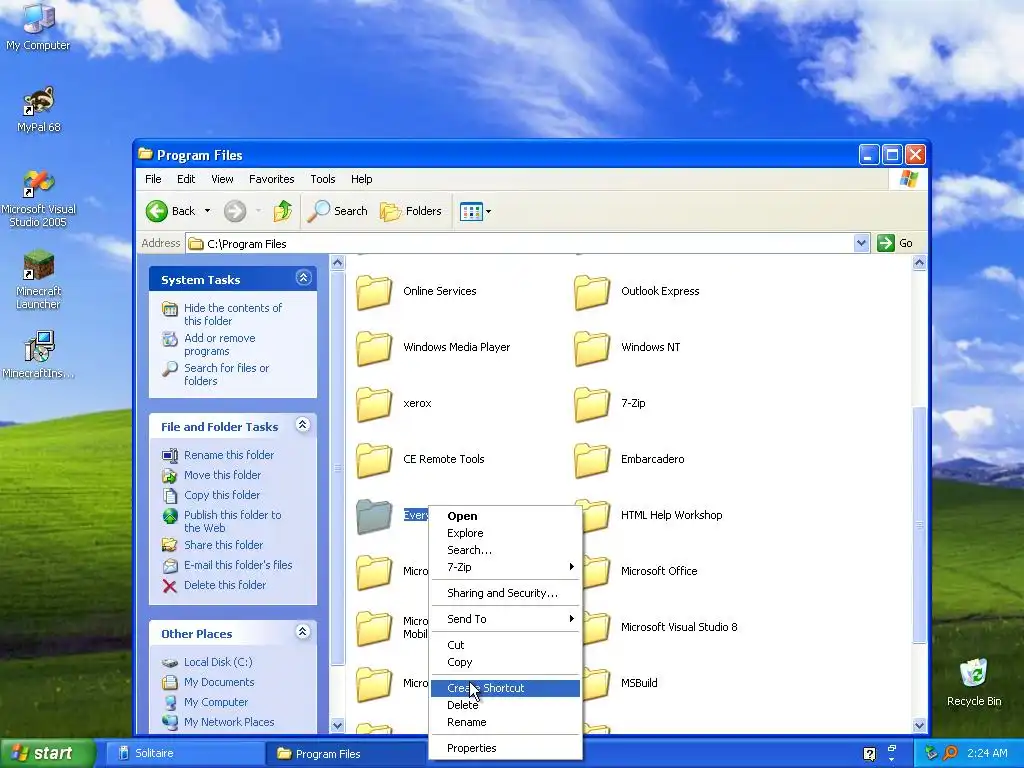1024x768 pixels.
Task: Select the 7-Zip folder icon
Action: (592, 404)
